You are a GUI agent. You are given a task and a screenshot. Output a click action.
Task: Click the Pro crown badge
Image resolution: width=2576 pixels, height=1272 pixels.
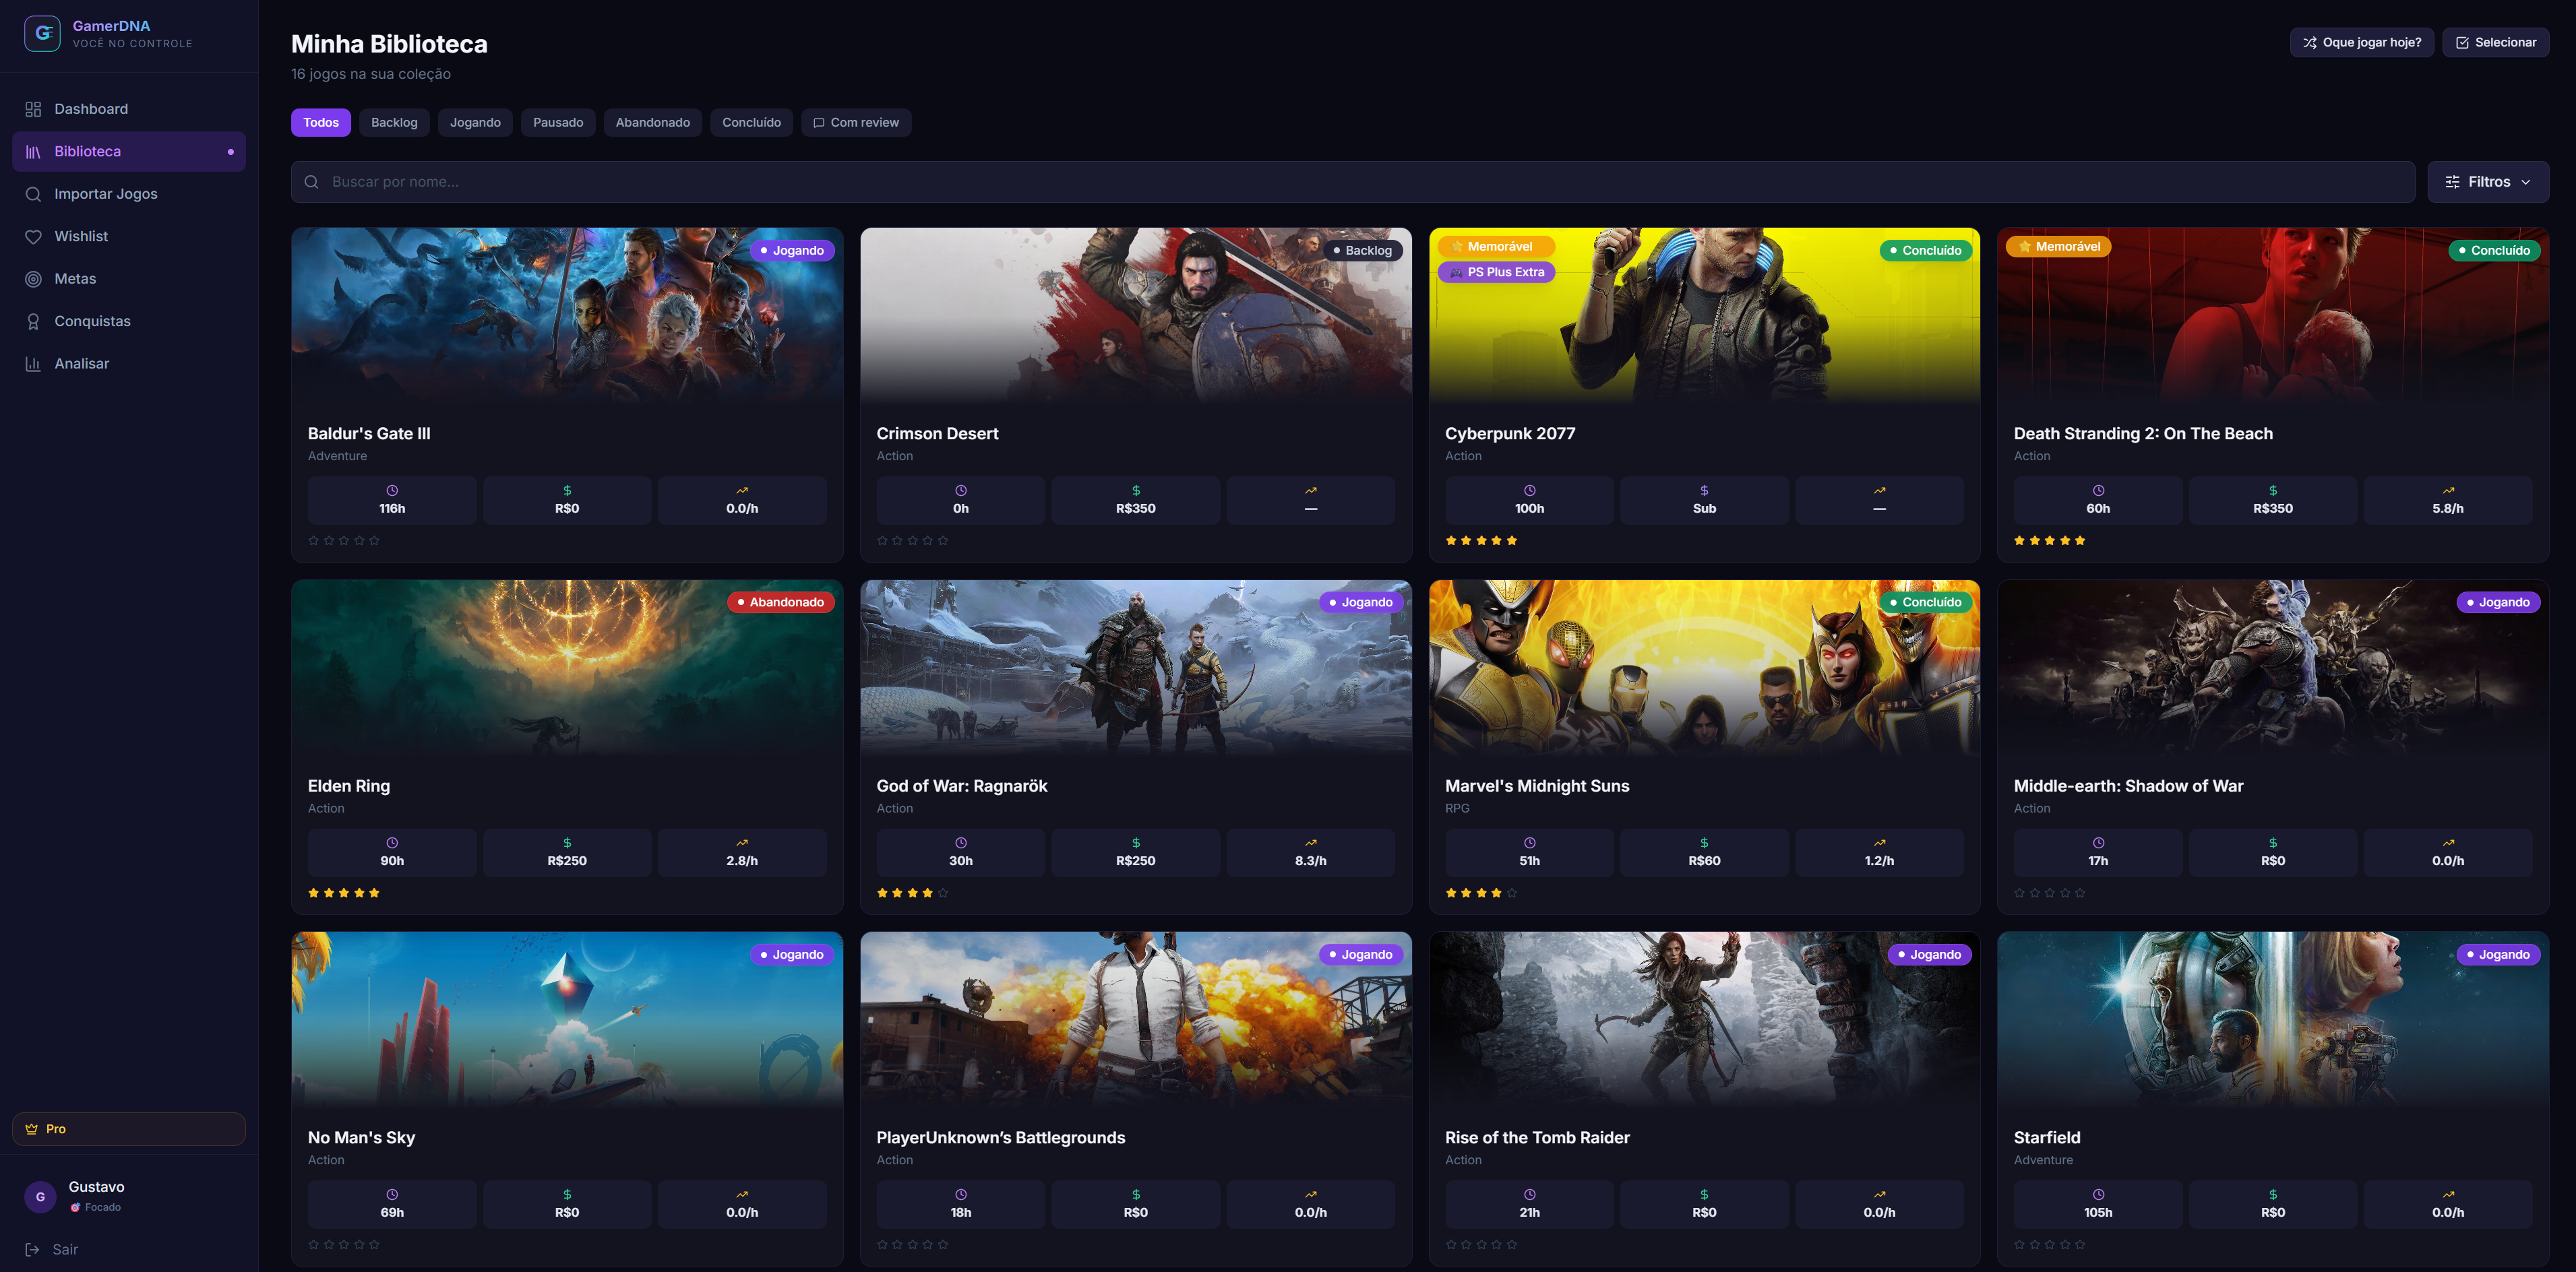[129, 1129]
